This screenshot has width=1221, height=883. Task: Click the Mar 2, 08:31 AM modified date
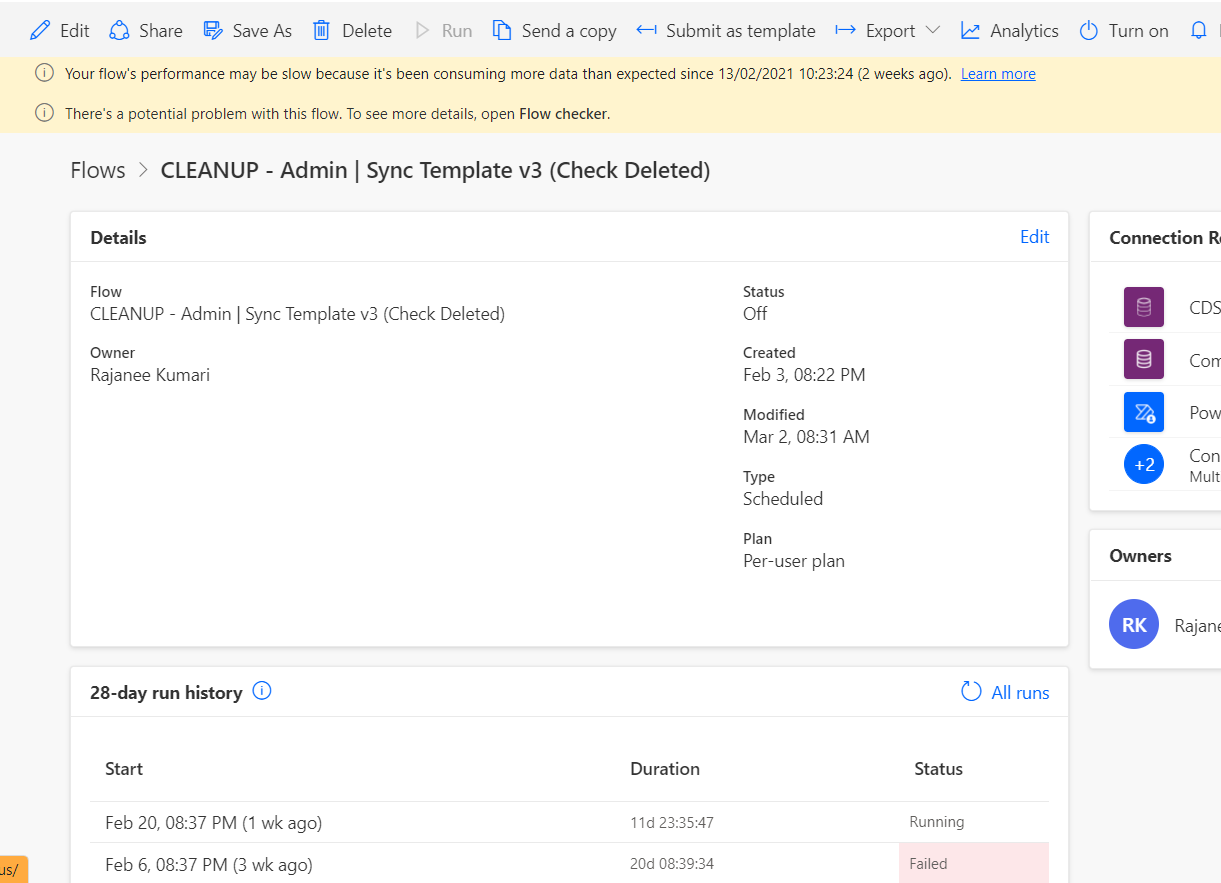[806, 437]
